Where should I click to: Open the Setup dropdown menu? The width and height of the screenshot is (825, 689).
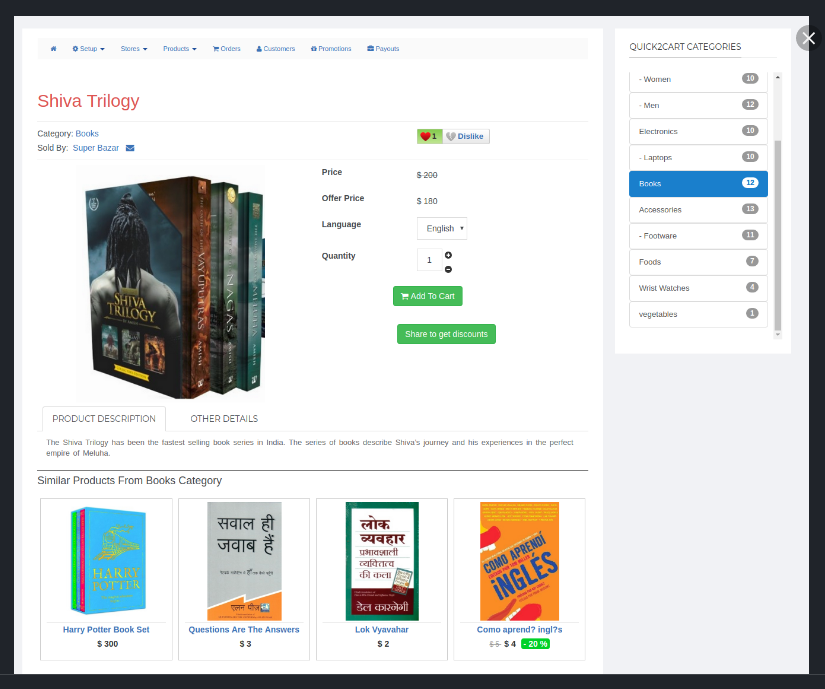(x=88, y=49)
